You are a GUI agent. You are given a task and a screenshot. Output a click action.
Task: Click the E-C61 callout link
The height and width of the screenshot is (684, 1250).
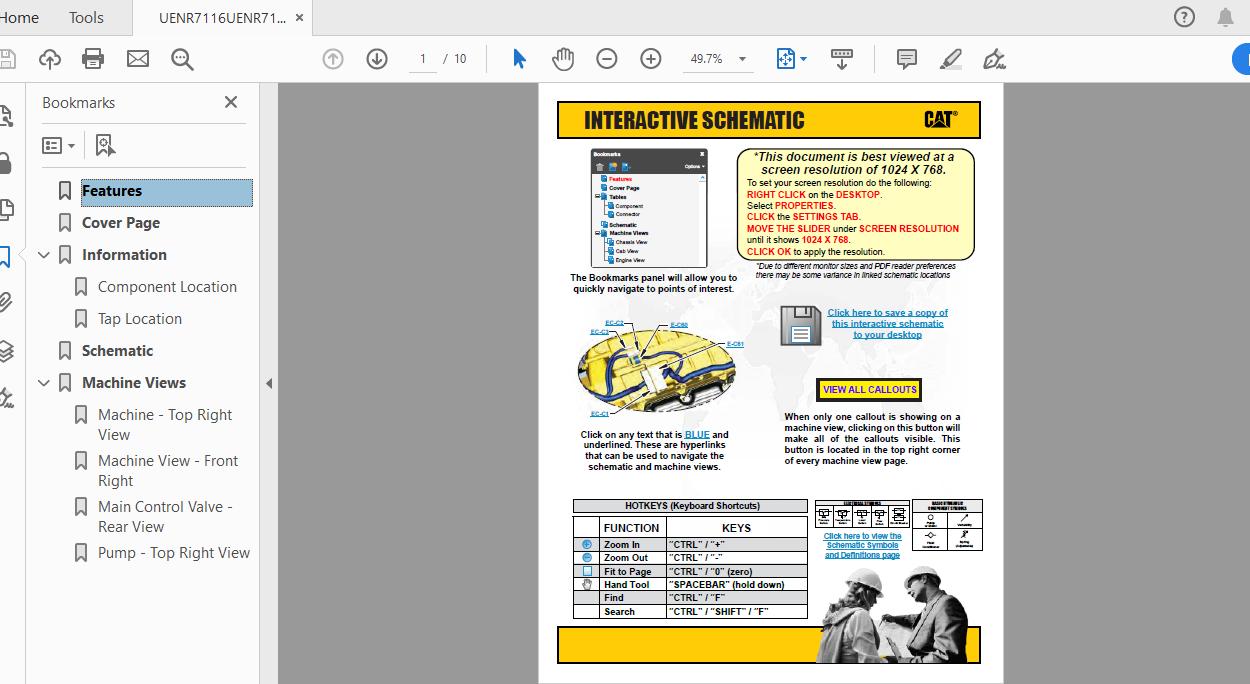(x=735, y=344)
